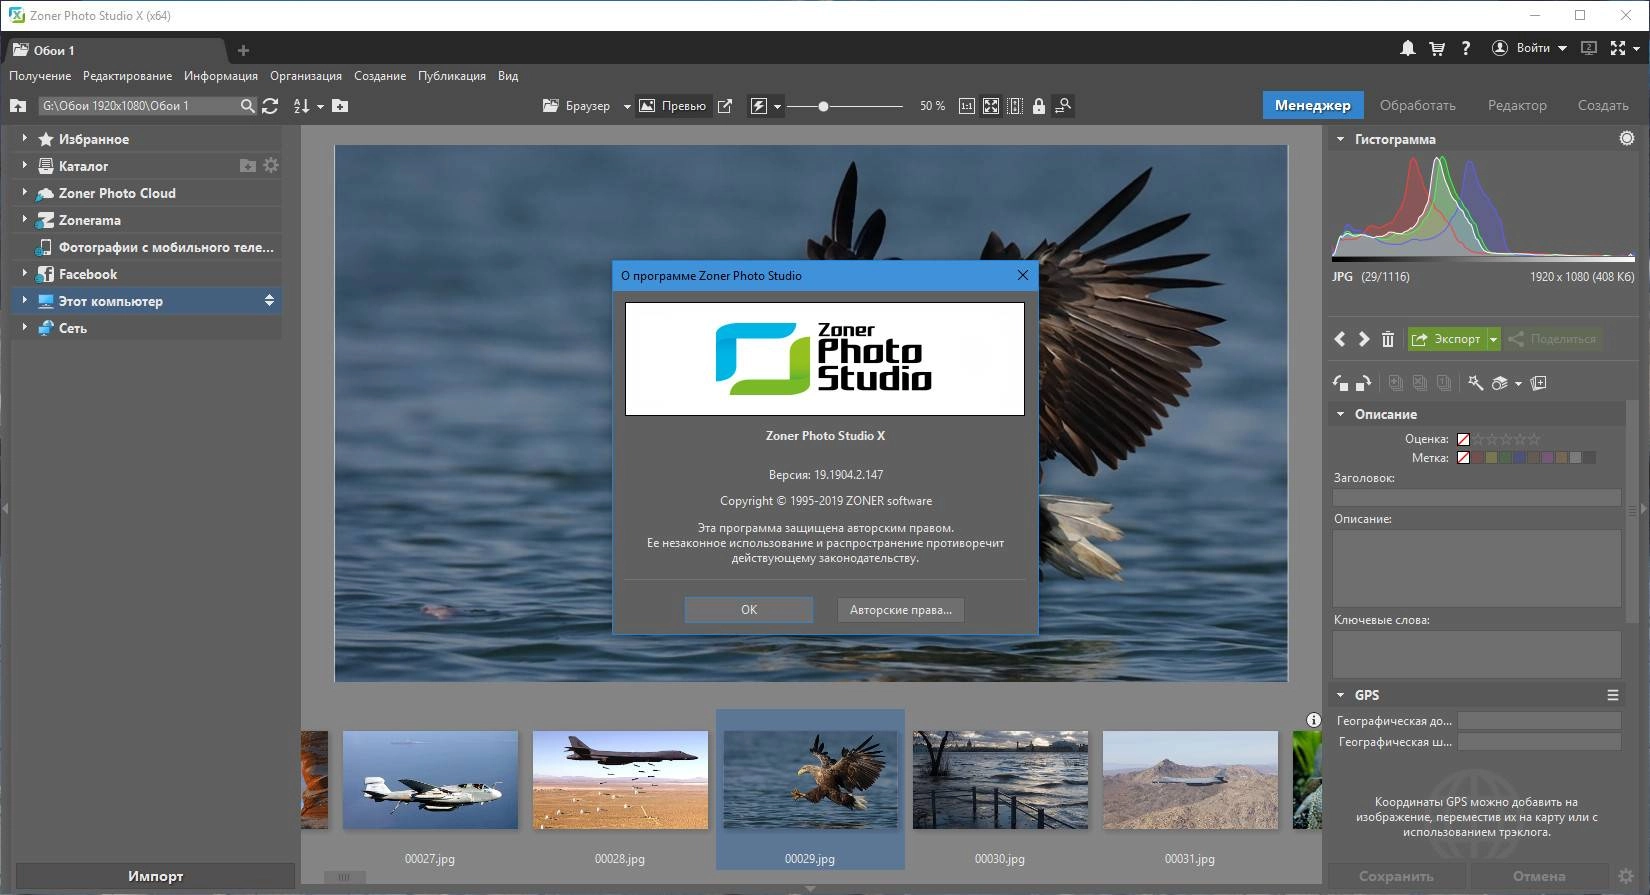Click the second monitor icon in header
The image size is (1650, 895).
tap(1589, 48)
